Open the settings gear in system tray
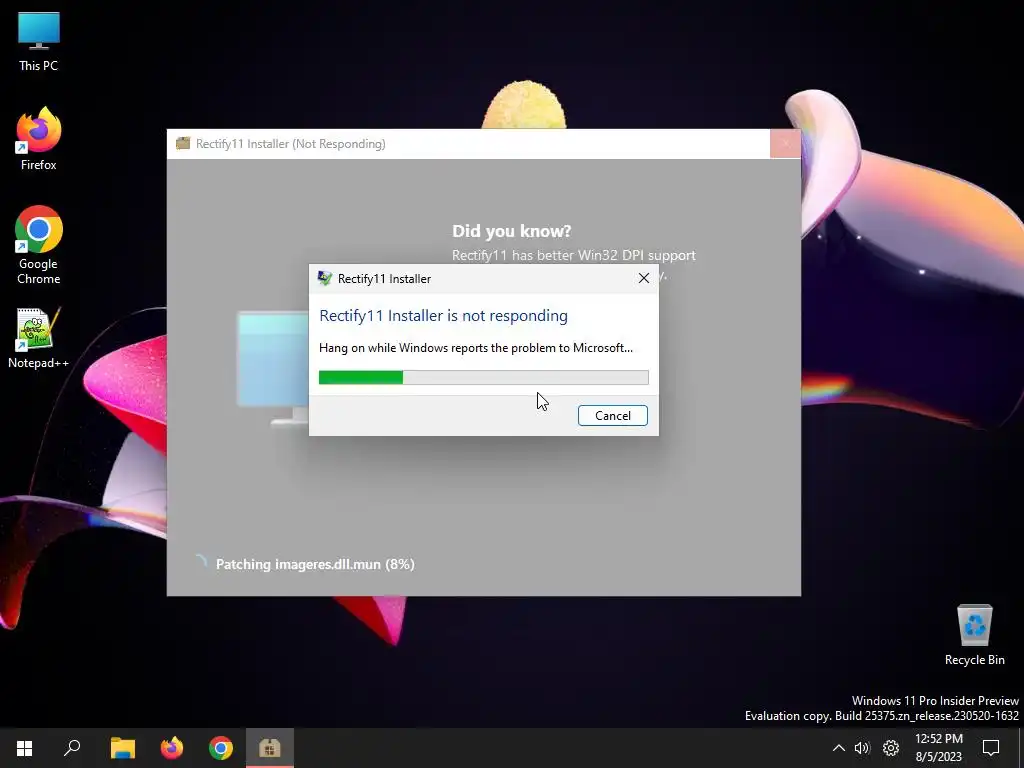Screen dimensions: 1024x768 (x=891, y=748)
